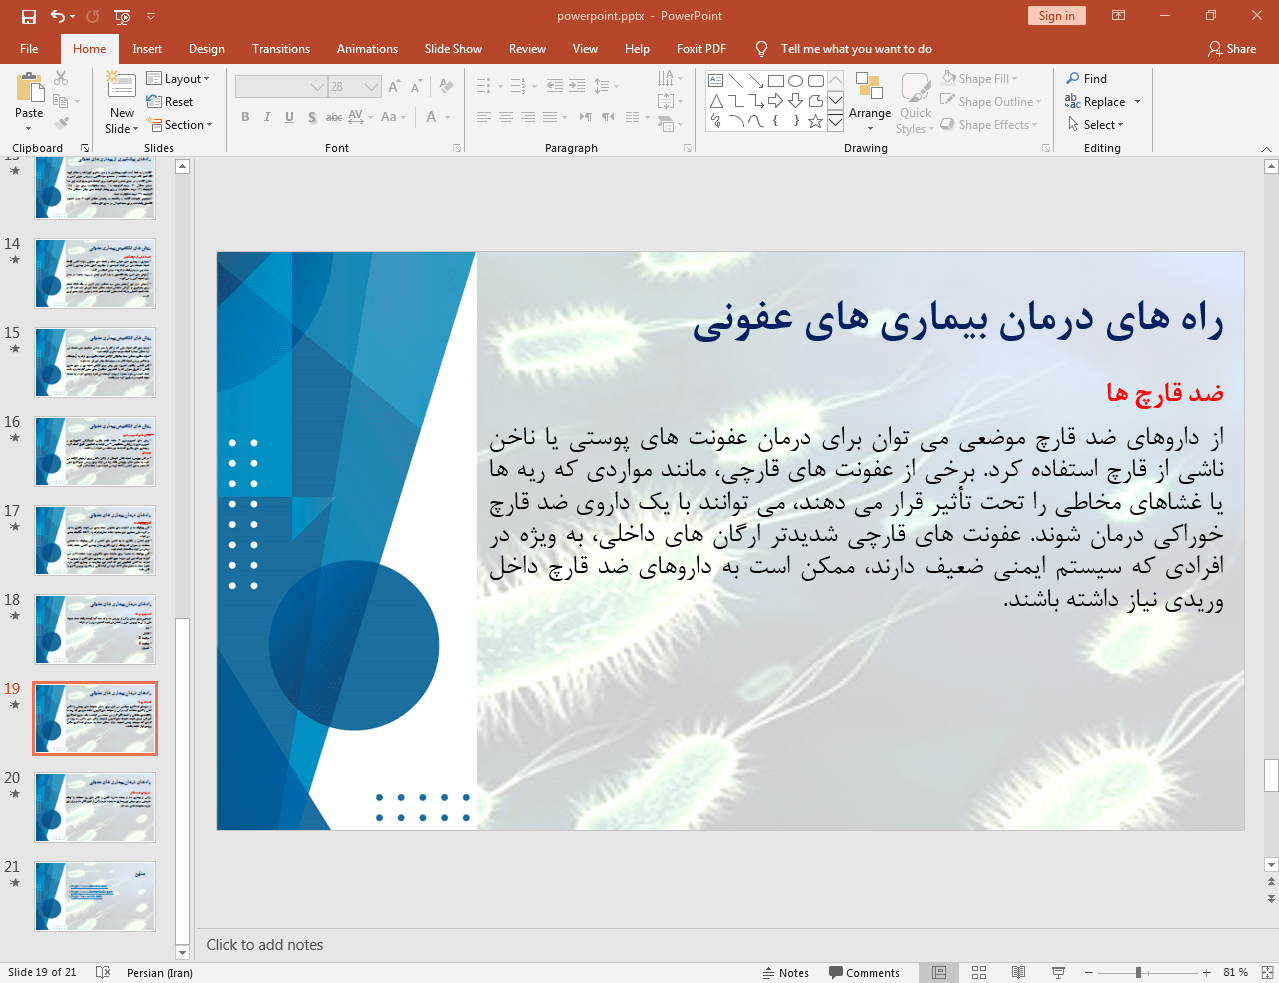Screen dimensions: 1279x983
Task: Open the font name dropdown
Action: pyautogui.click(x=317, y=87)
